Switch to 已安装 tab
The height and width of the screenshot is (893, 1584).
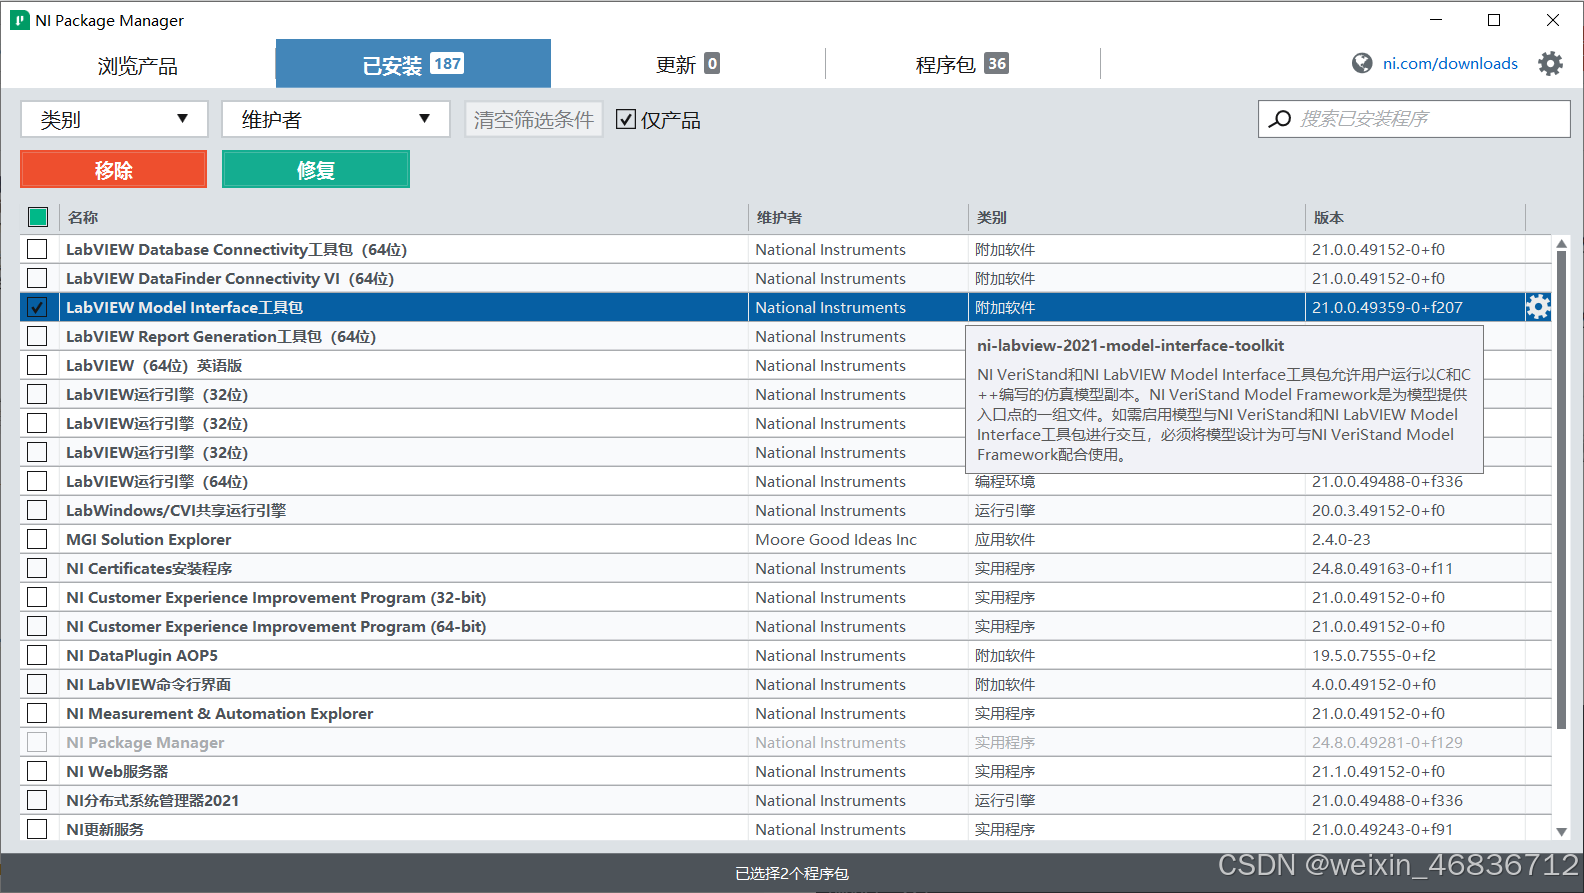[x=413, y=64]
